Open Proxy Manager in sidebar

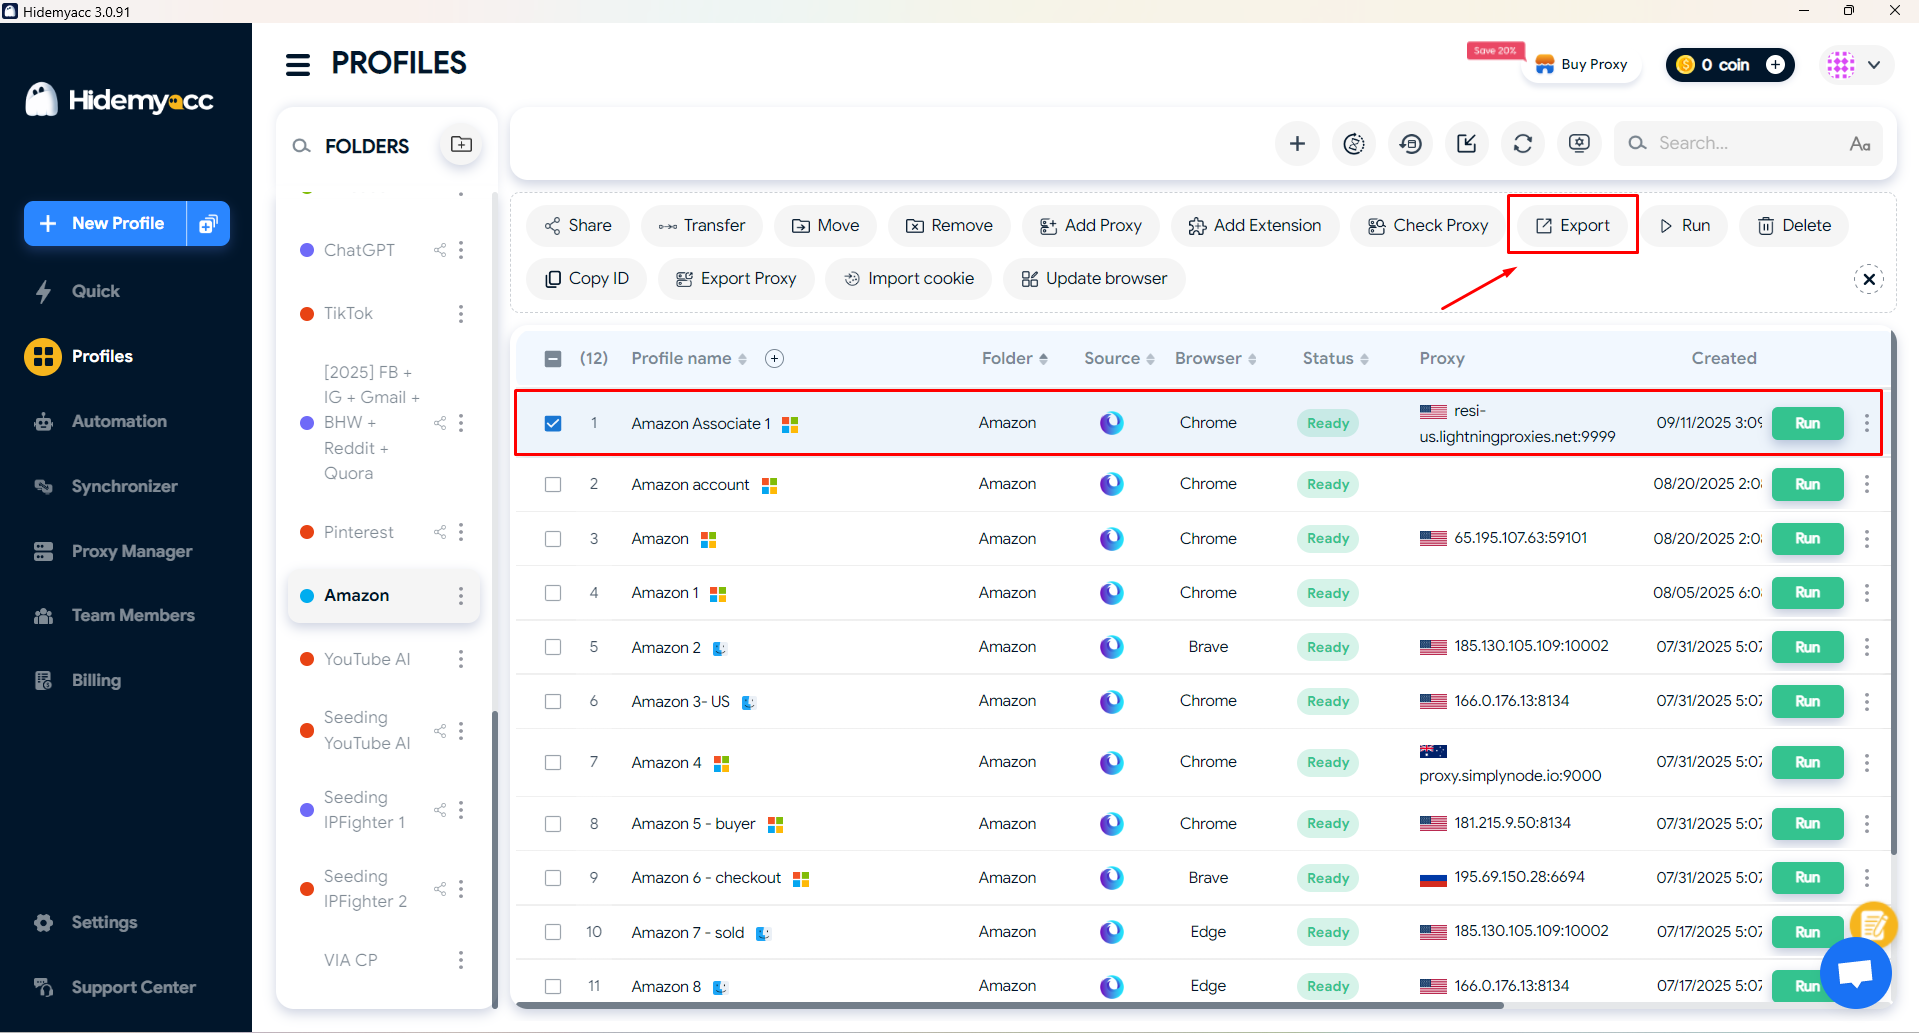pos(131,551)
